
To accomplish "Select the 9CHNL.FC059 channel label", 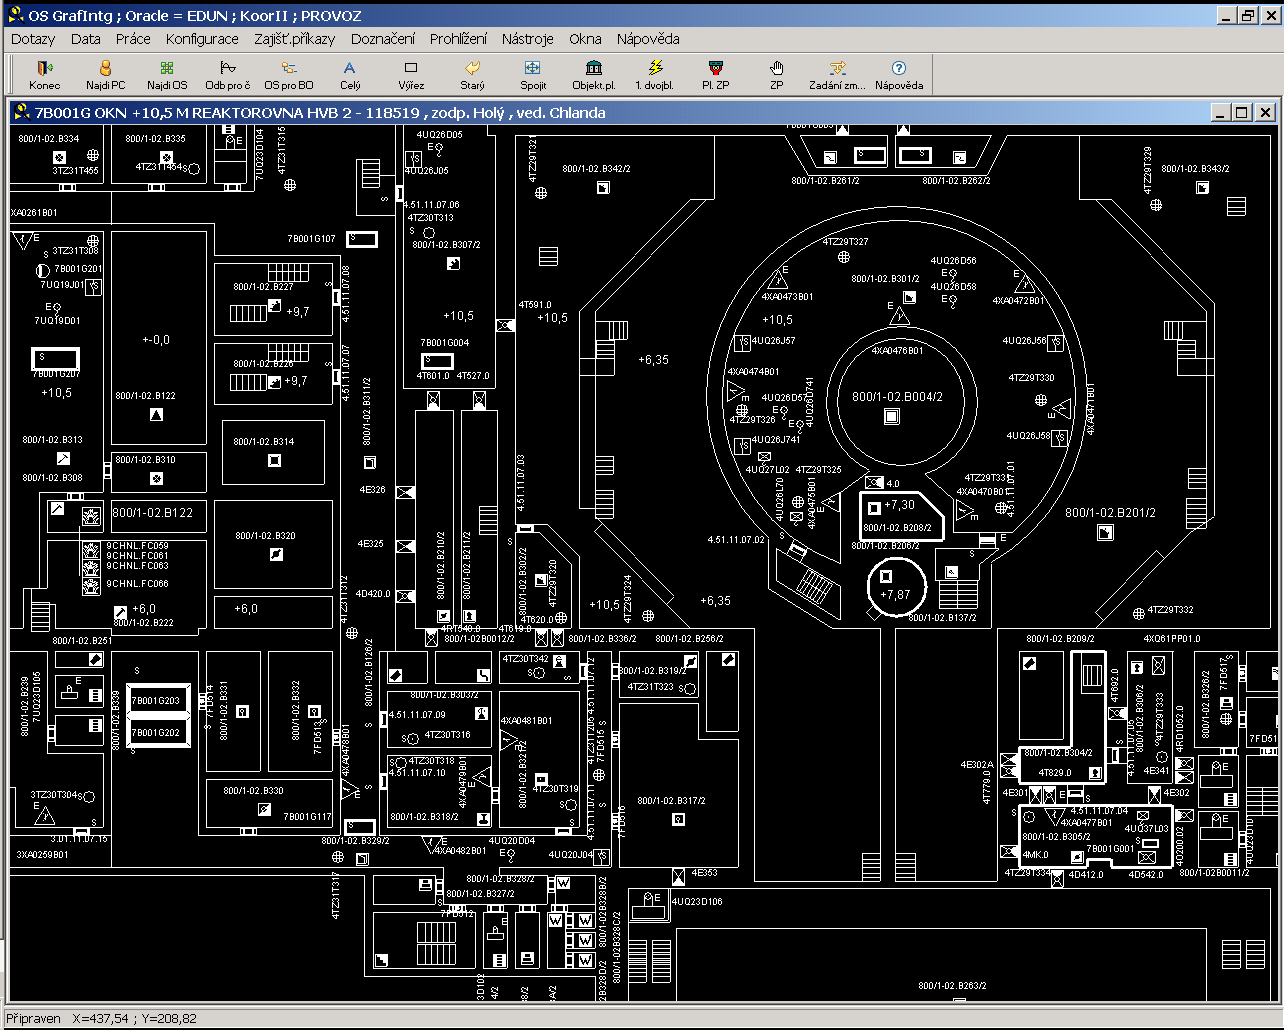I will pyautogui.click(x=138, y=546).
